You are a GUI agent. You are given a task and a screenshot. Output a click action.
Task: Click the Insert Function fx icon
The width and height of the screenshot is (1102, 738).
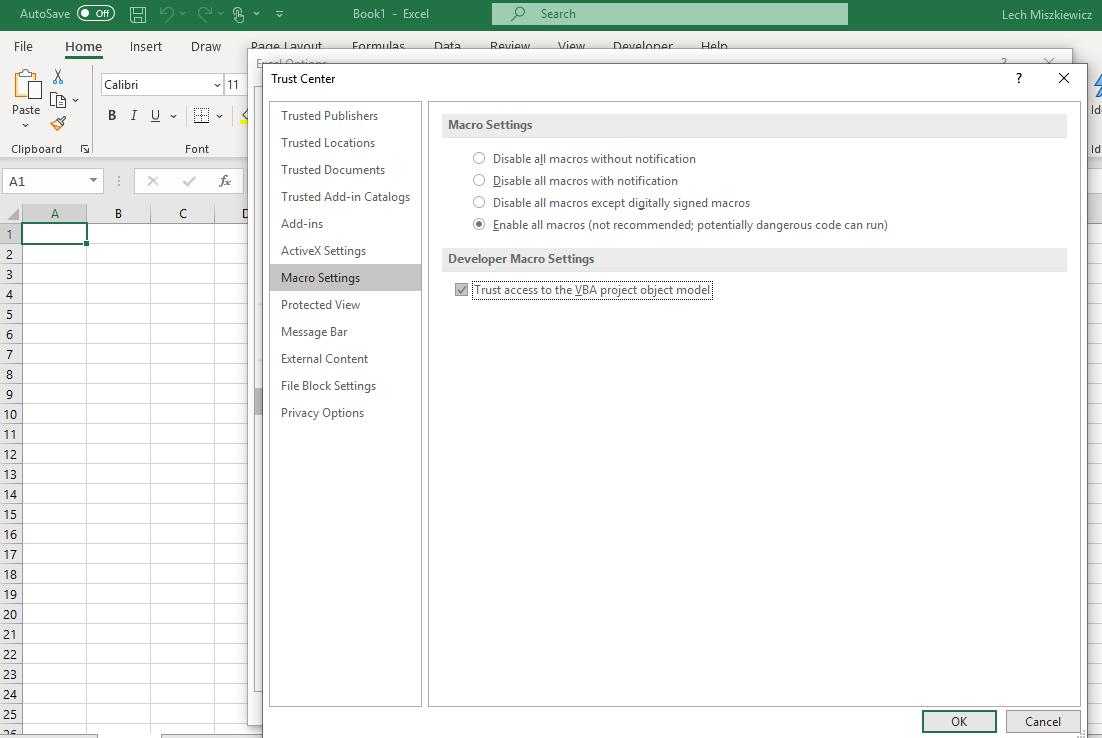click(225, 181)
